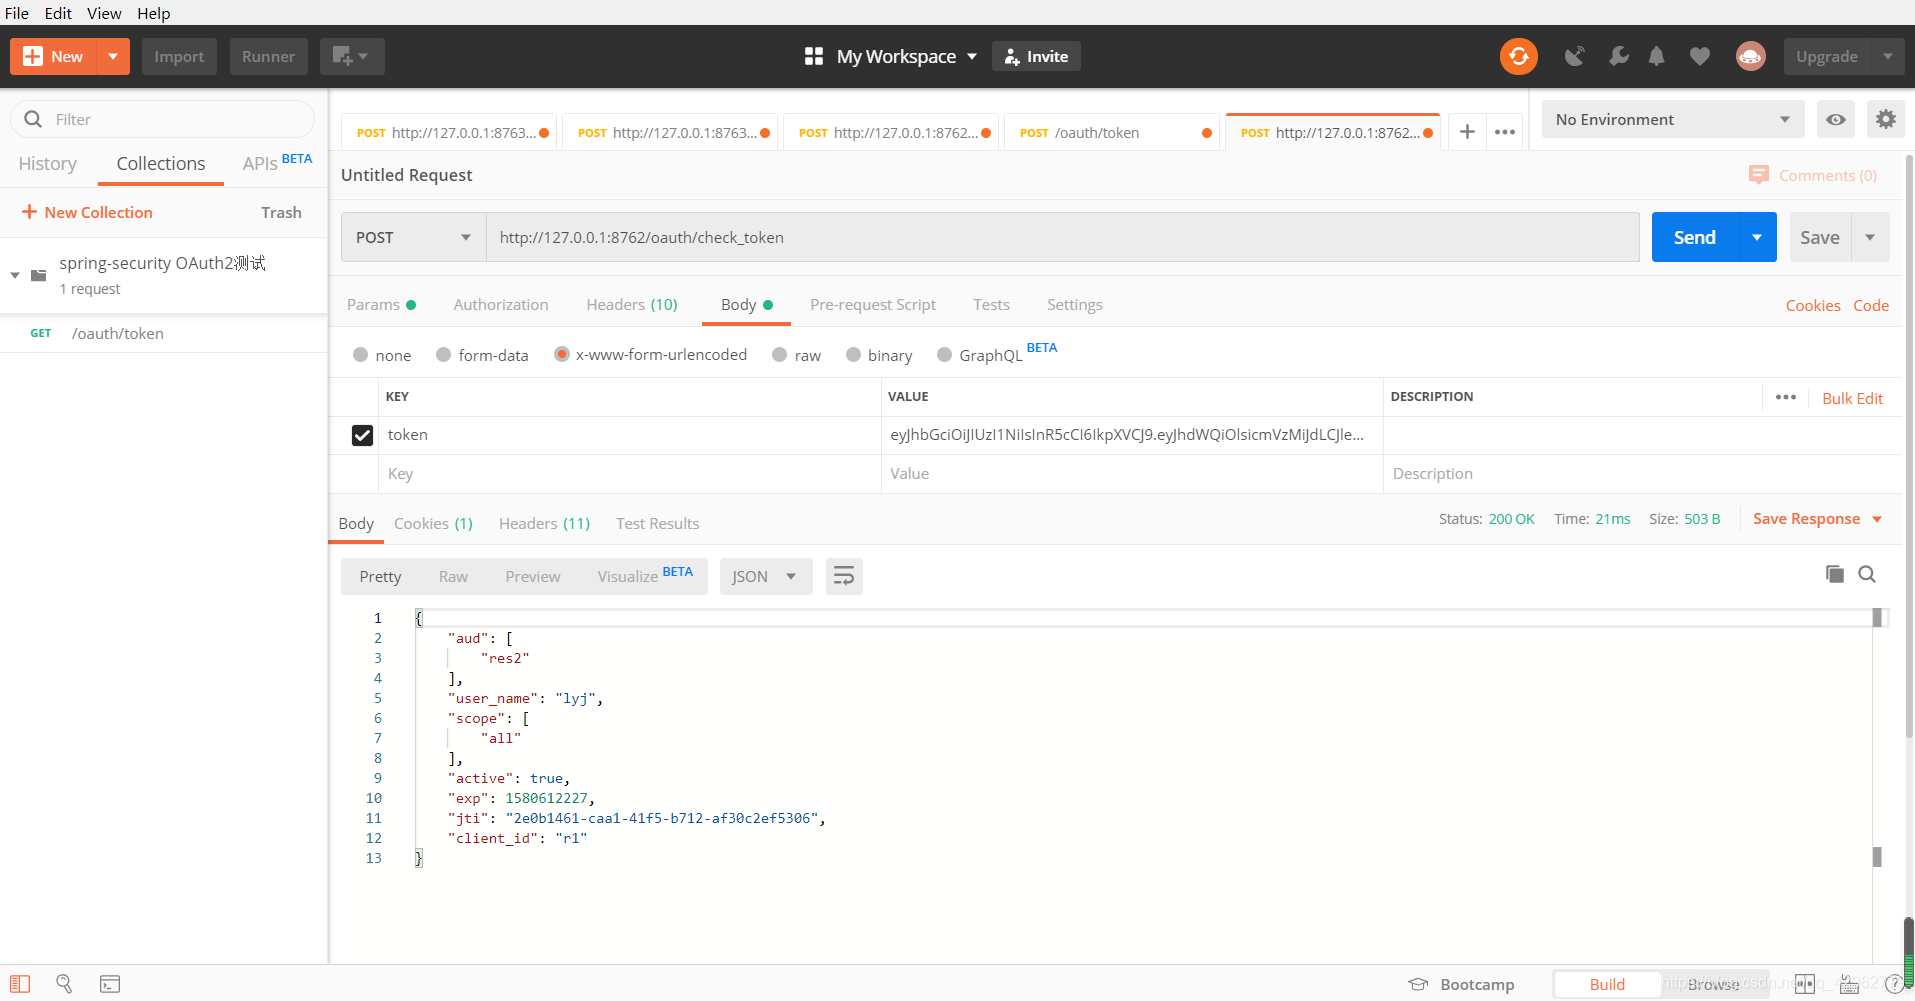Open the Save button dropdown arrow
Screen dimensions: 1915x1001
point(1870,237)
